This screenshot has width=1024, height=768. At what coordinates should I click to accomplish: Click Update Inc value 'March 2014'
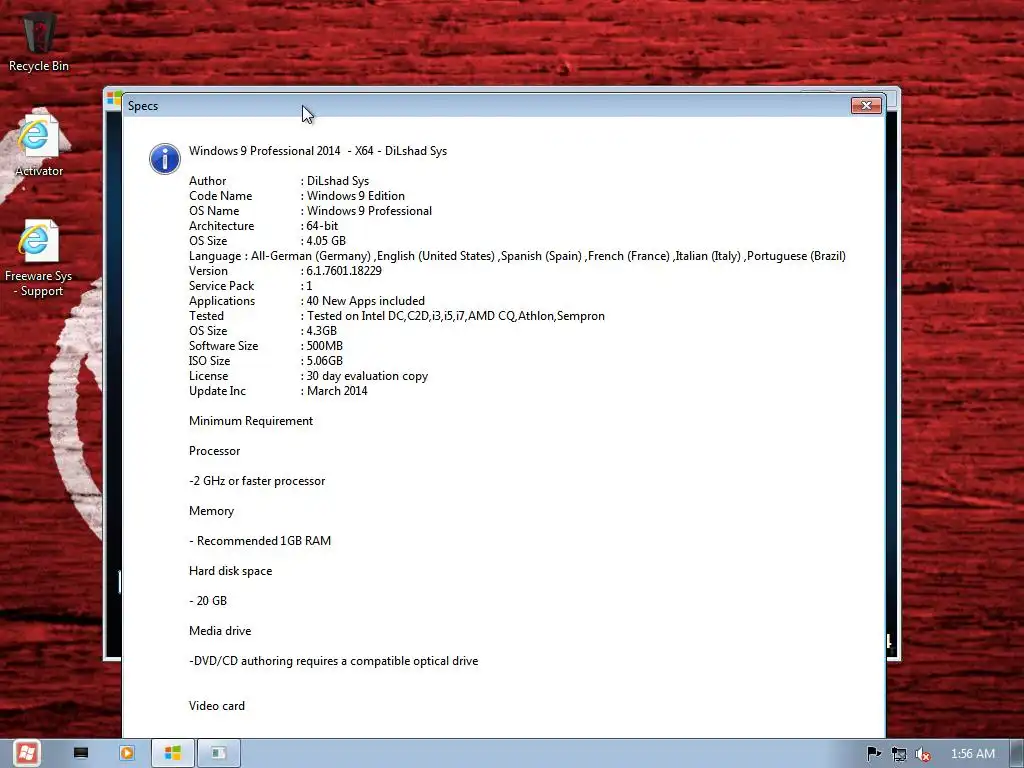click(x=337, y=391)
